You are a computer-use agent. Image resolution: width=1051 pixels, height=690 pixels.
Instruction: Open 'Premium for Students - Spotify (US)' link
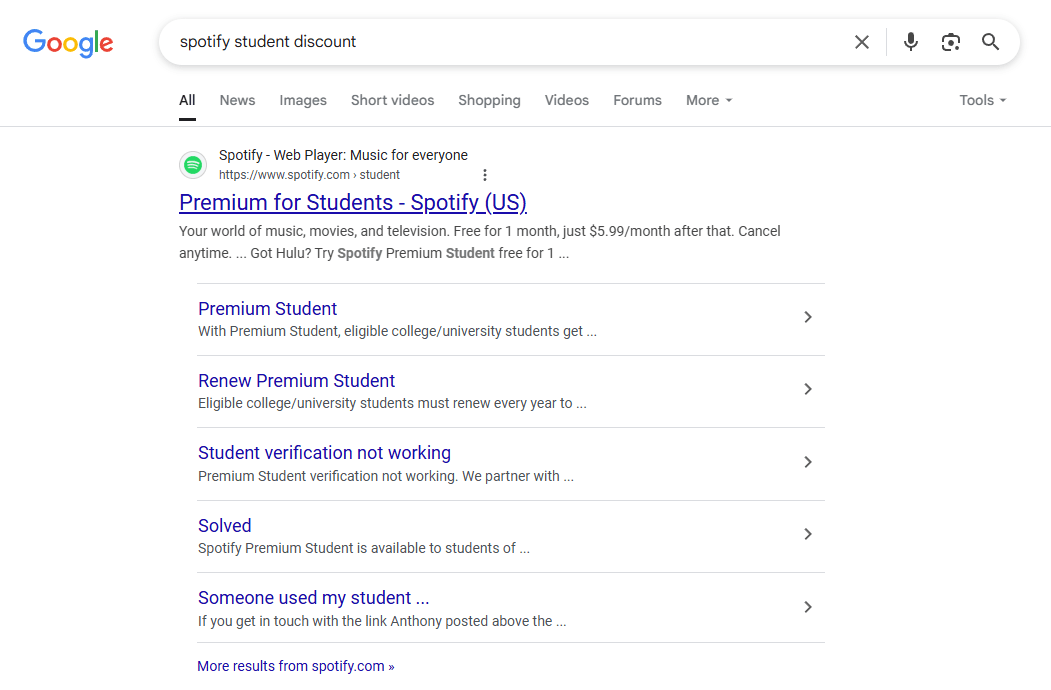353,203
